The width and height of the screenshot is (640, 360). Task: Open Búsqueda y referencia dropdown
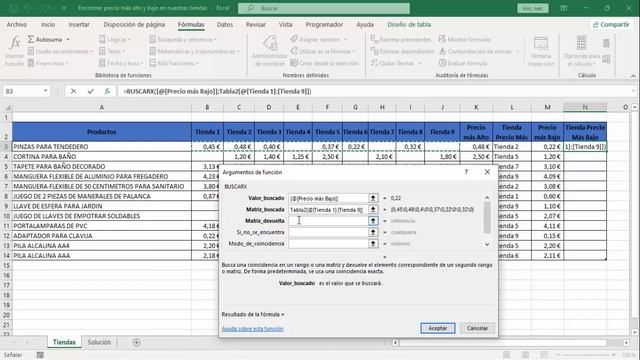pos(183,40)
